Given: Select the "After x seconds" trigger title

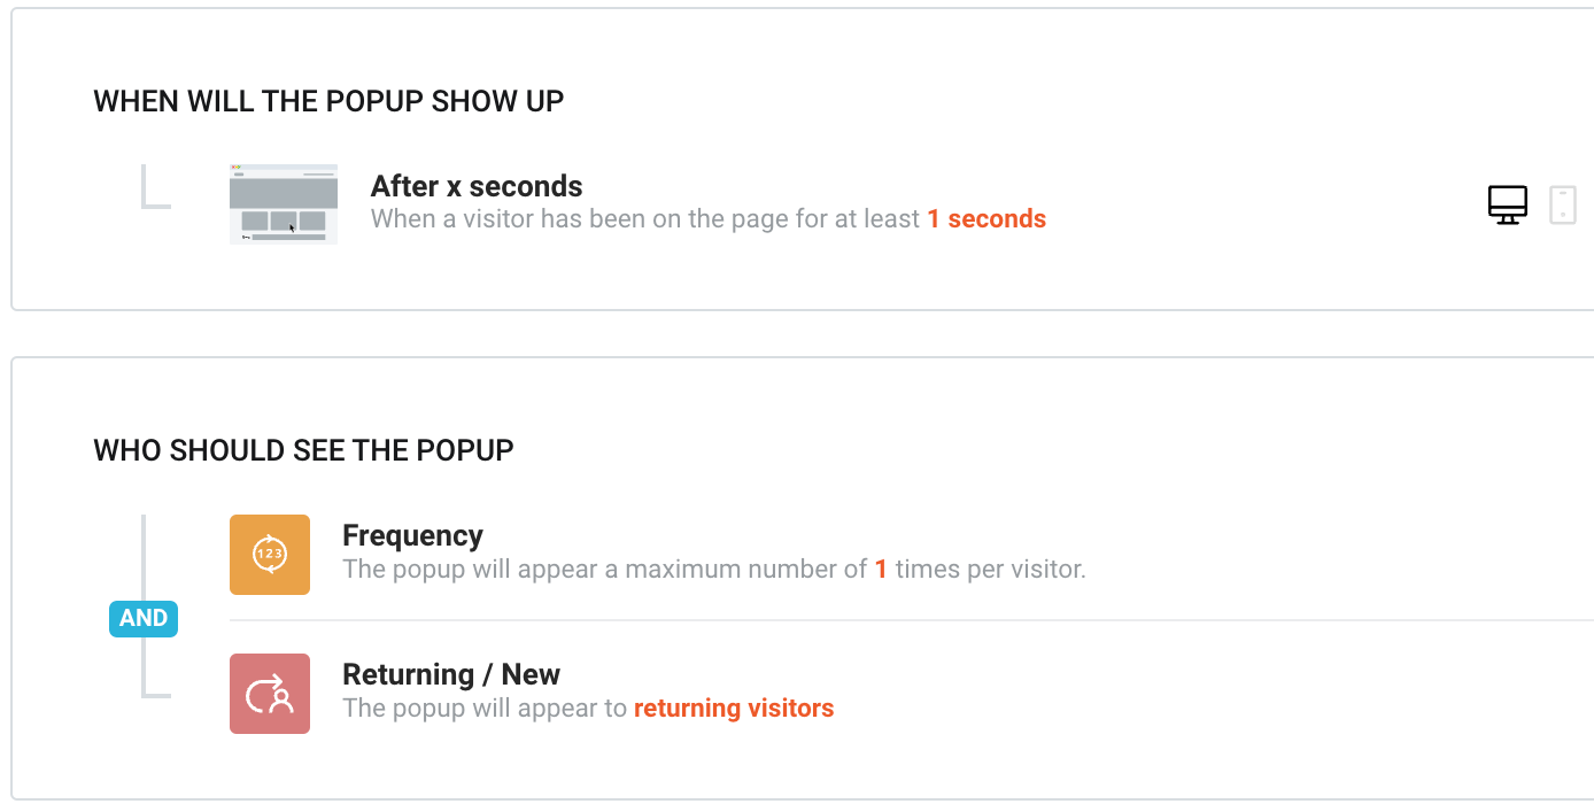Looking at the screenshot, I should click(x=476, y=186).
